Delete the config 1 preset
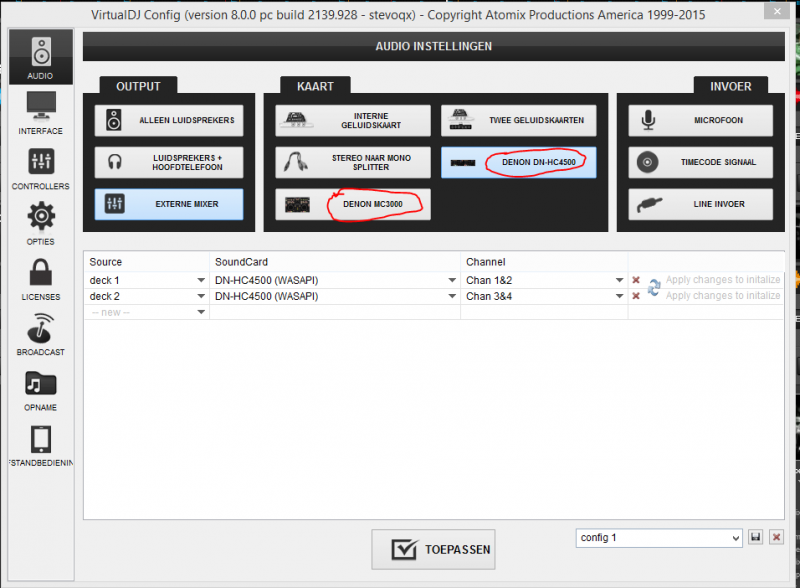Viewport: 800px width, 588px height. point(777,537)
